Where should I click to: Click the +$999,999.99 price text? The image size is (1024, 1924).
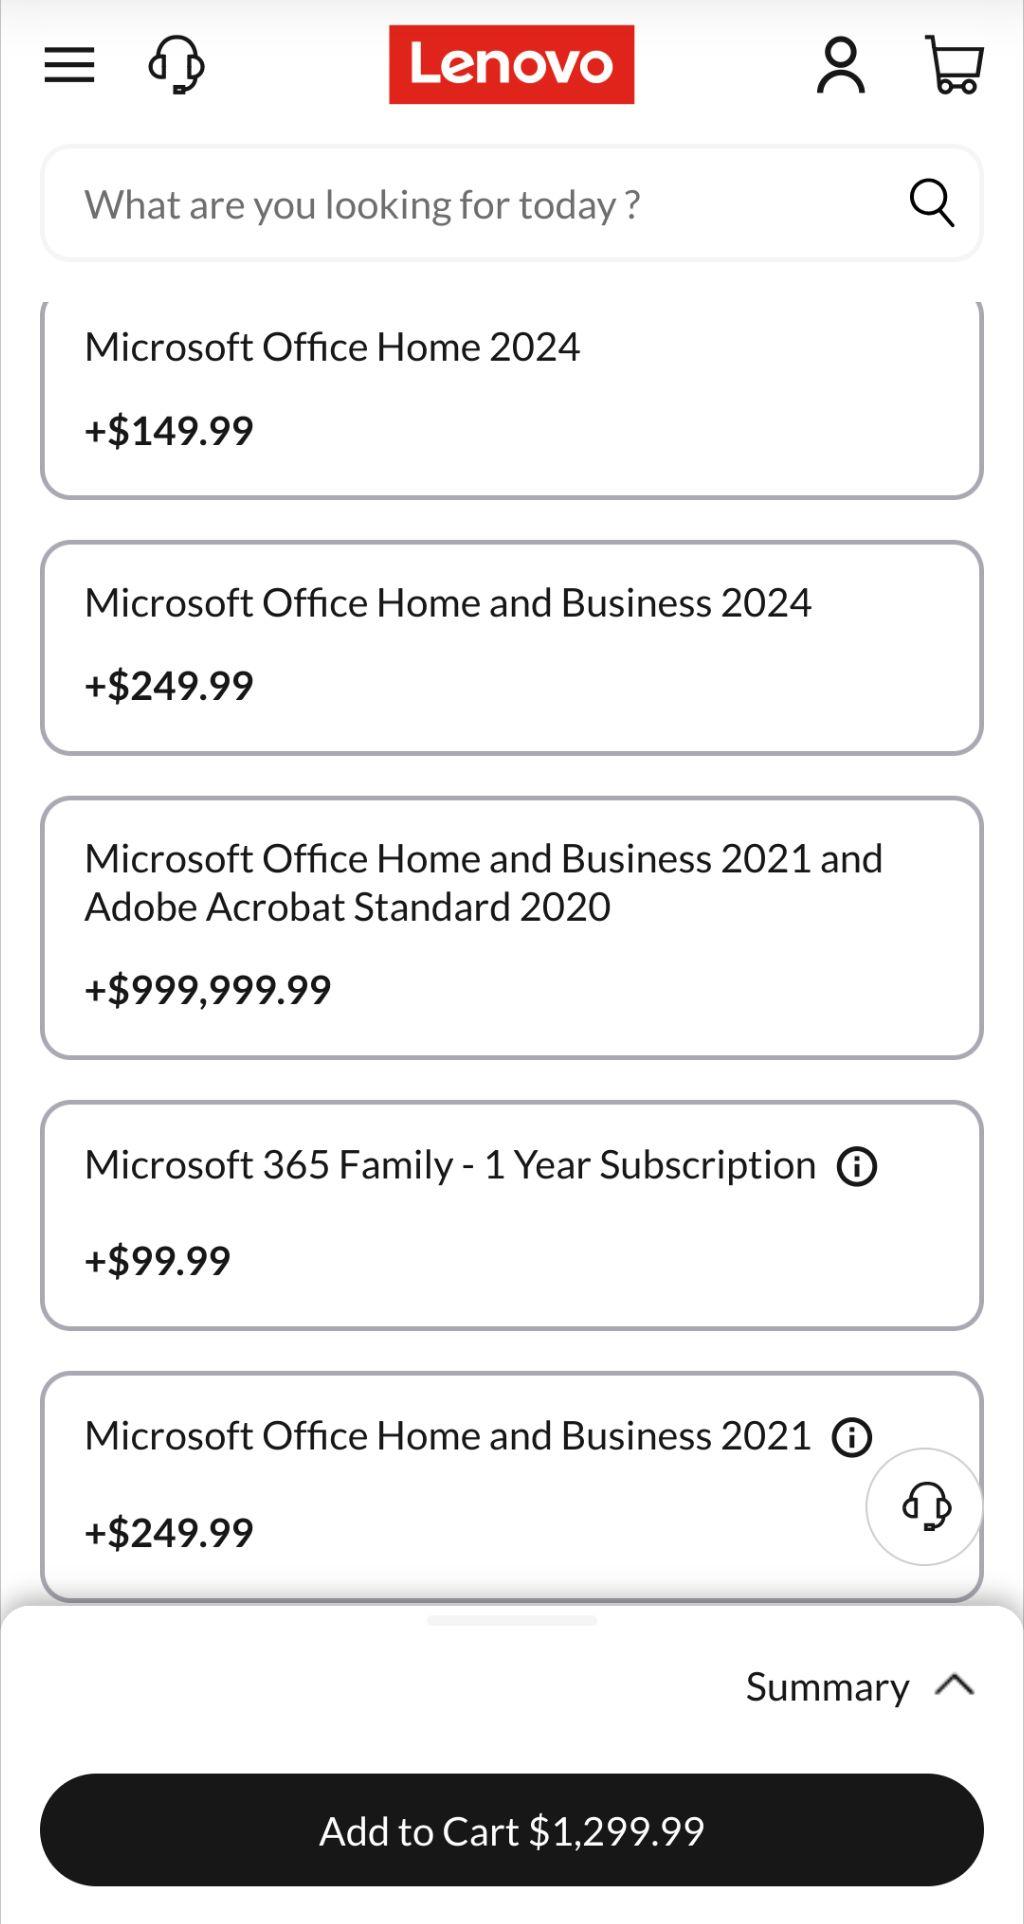tap(208, 990)
